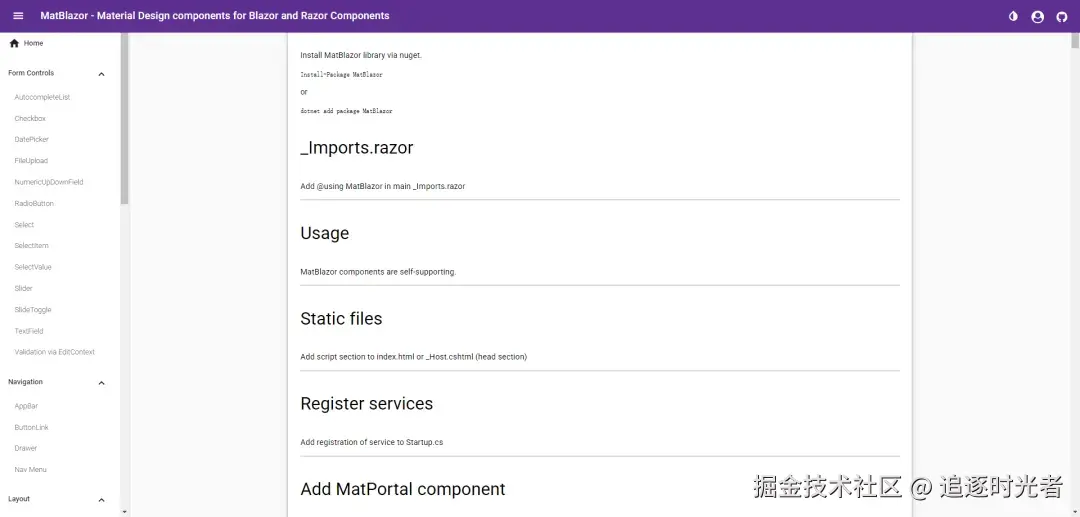Open the GitHub repository icon
1080x517 pixels.
1061,17
